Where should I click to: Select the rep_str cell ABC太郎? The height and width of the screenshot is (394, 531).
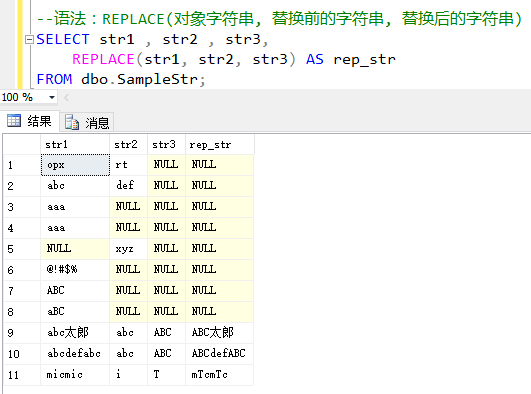pos(220,333)
